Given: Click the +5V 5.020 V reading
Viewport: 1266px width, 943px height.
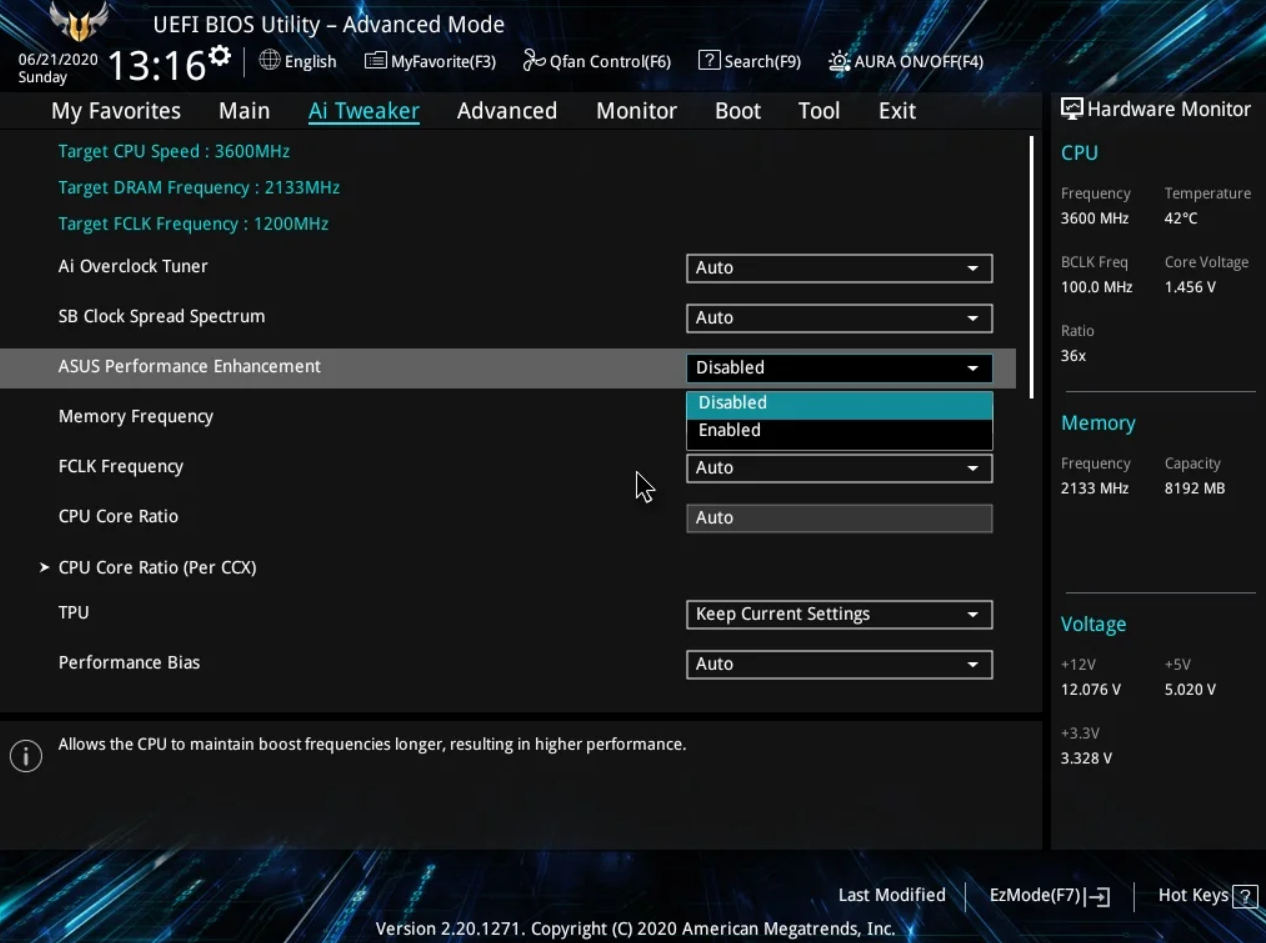Looking at the screenshot, I should tap(1190, 690).
